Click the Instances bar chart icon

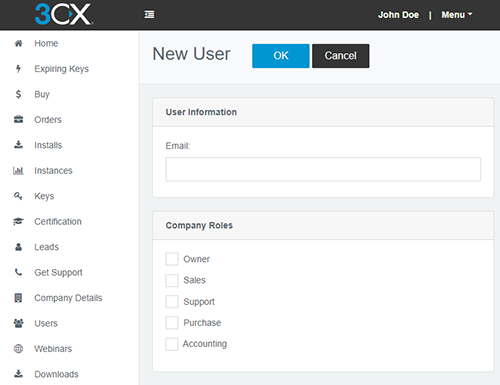18,170
